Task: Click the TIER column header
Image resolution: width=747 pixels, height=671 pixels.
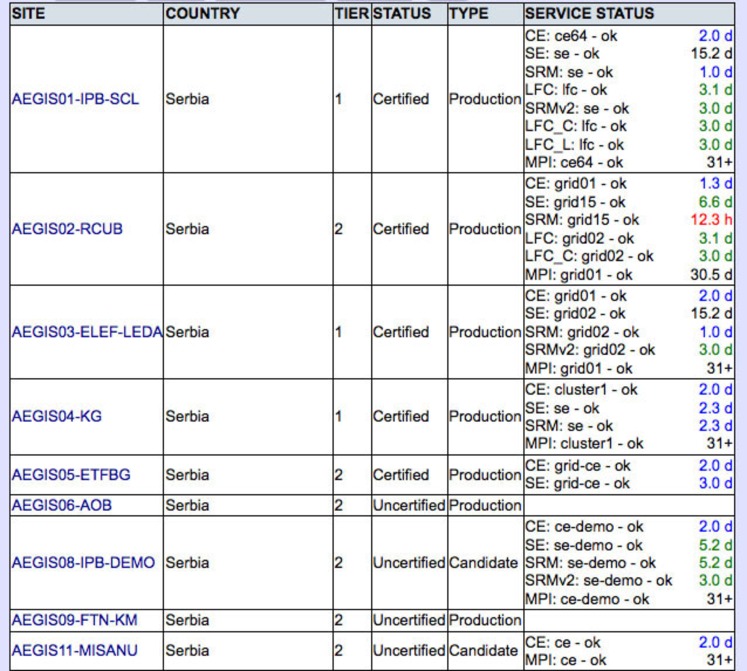Action: (352, 13)
